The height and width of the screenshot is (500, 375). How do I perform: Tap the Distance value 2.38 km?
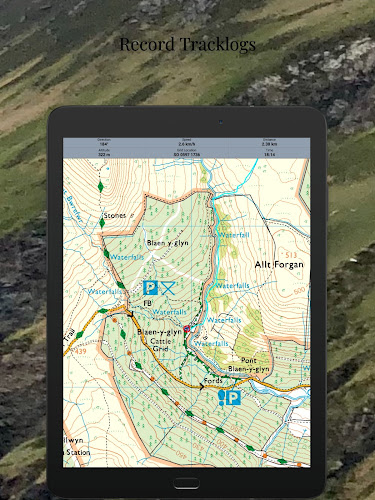tap(269, 144)
